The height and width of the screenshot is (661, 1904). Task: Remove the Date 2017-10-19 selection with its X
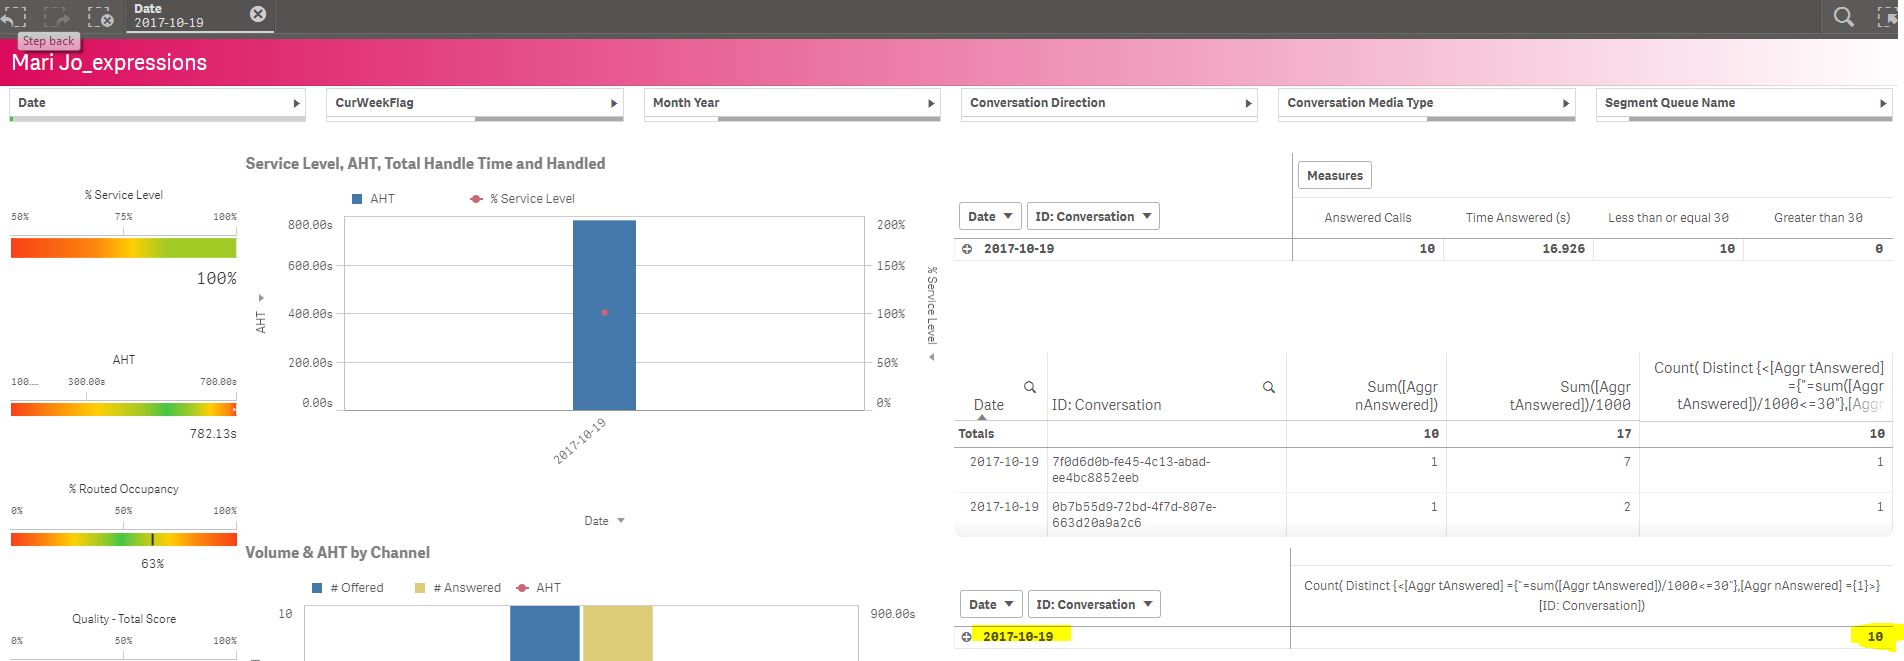coord(258,14)
